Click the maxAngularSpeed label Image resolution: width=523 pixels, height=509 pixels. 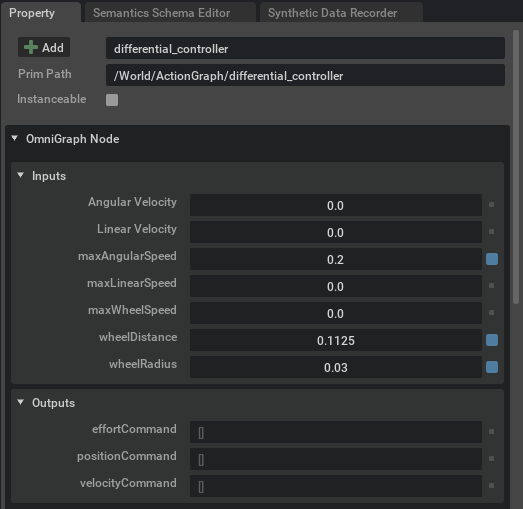[127, 256]
